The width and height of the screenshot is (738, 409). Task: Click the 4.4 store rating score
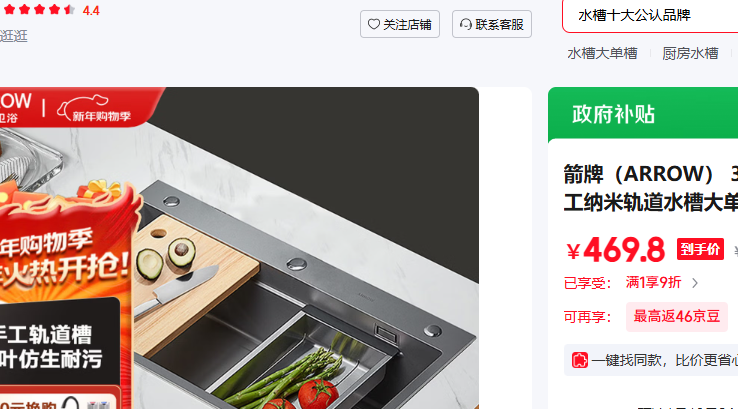point(91,10)
